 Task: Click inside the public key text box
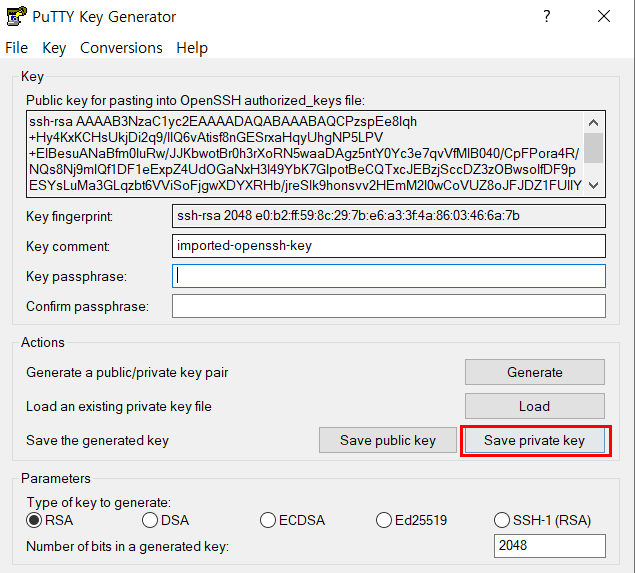305,154
